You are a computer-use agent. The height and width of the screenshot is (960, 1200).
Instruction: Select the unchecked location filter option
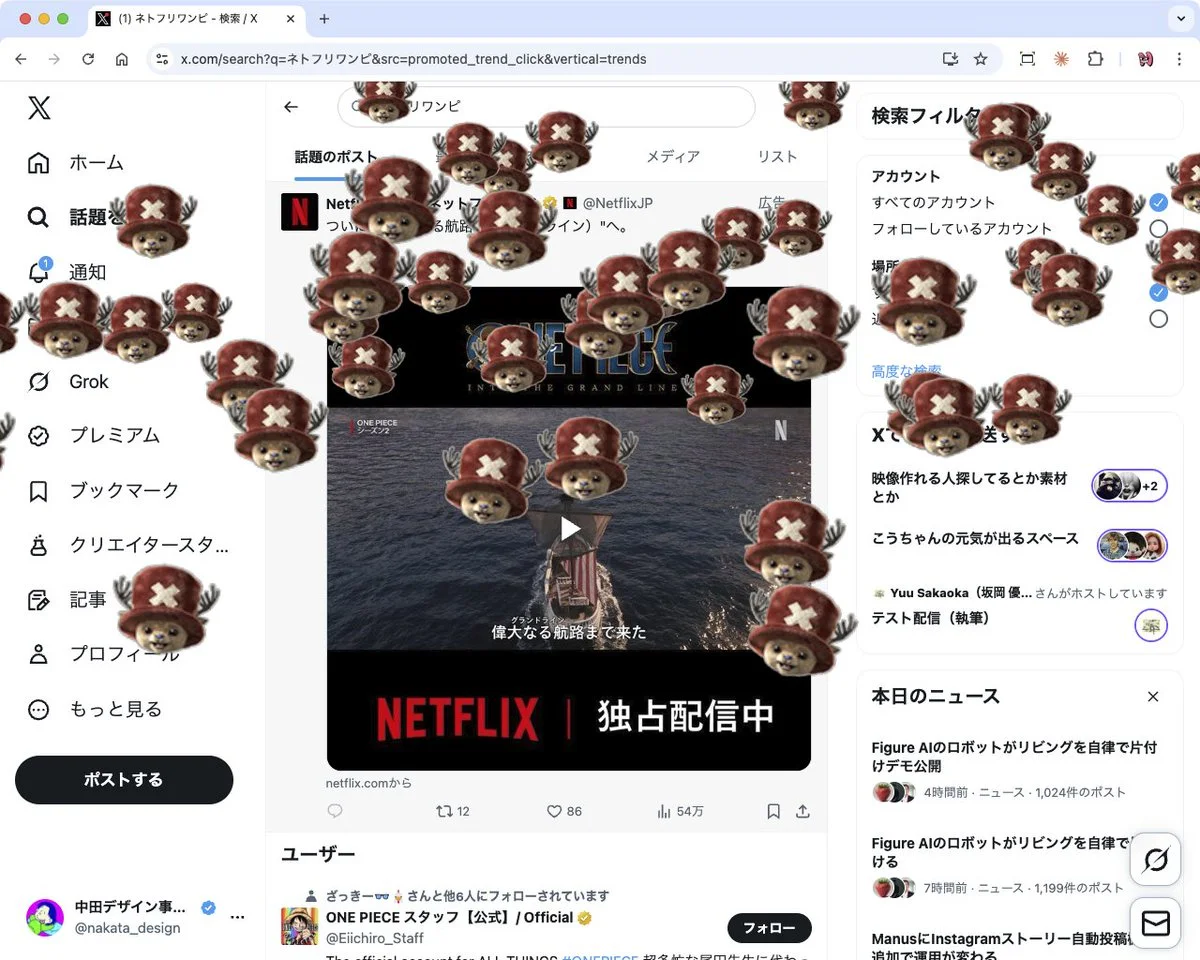click(1158, 318)
